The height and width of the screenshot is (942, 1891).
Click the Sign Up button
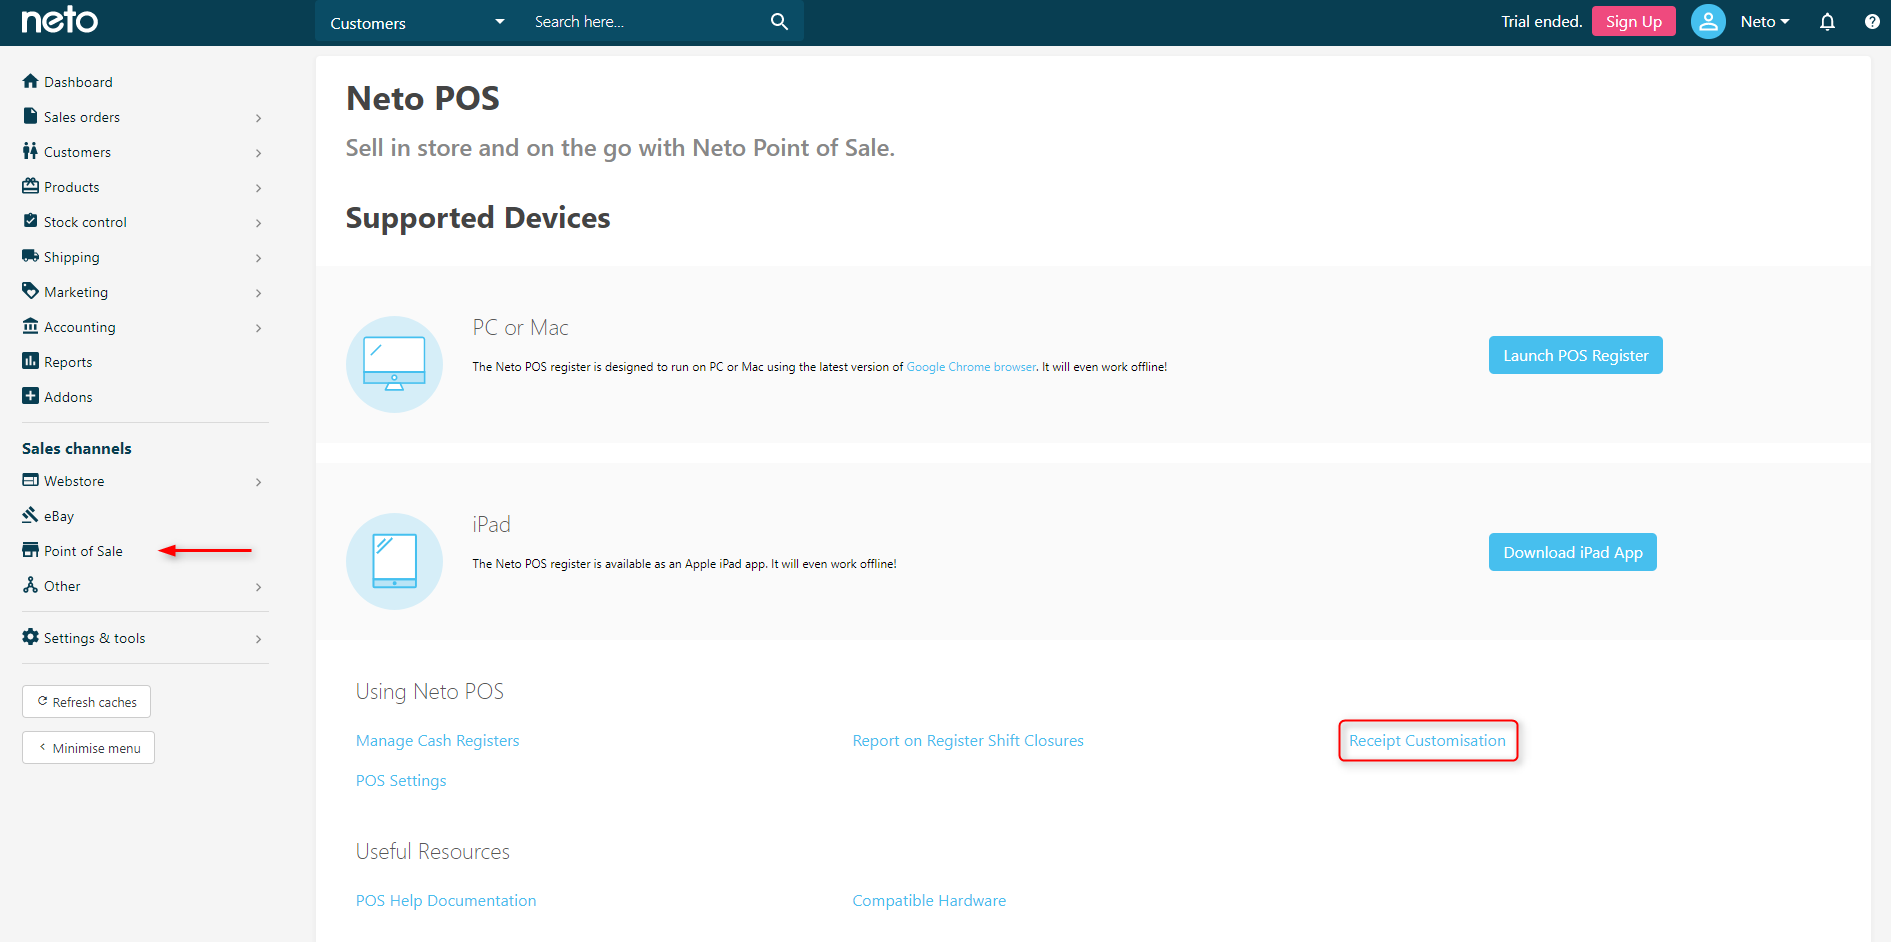1633,21
